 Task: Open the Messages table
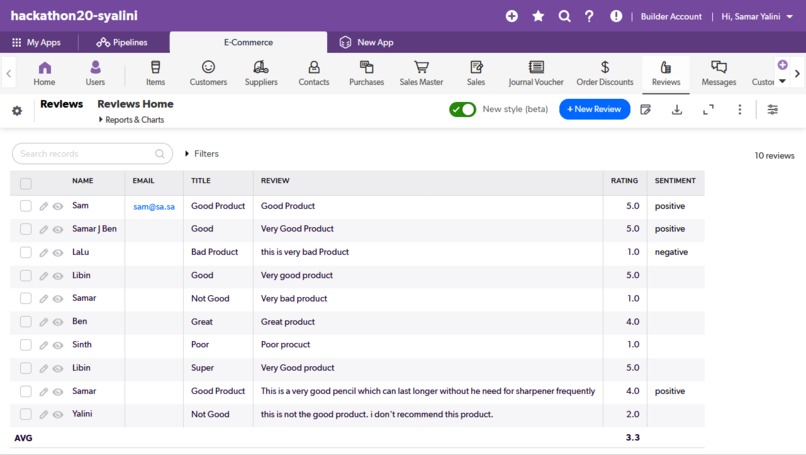pyautogui.click(x=719, y=73)
